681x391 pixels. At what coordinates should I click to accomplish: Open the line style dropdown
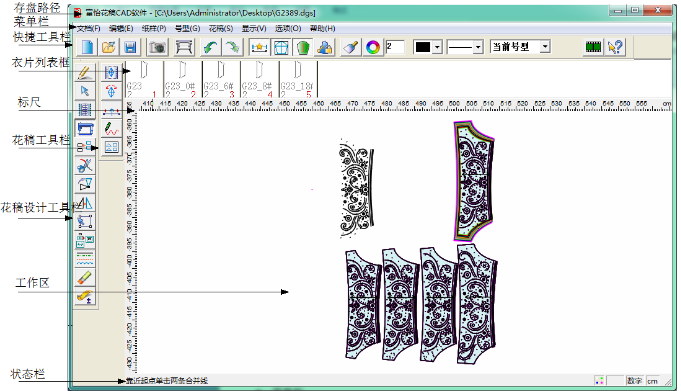[x=465, y=47]
